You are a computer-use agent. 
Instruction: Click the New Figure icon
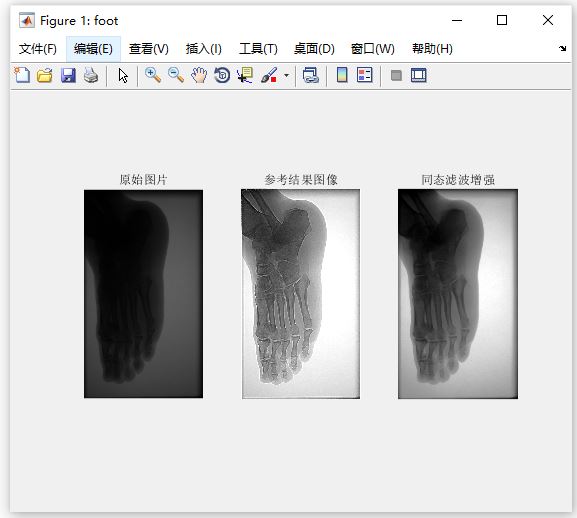(x=22, y=75)
